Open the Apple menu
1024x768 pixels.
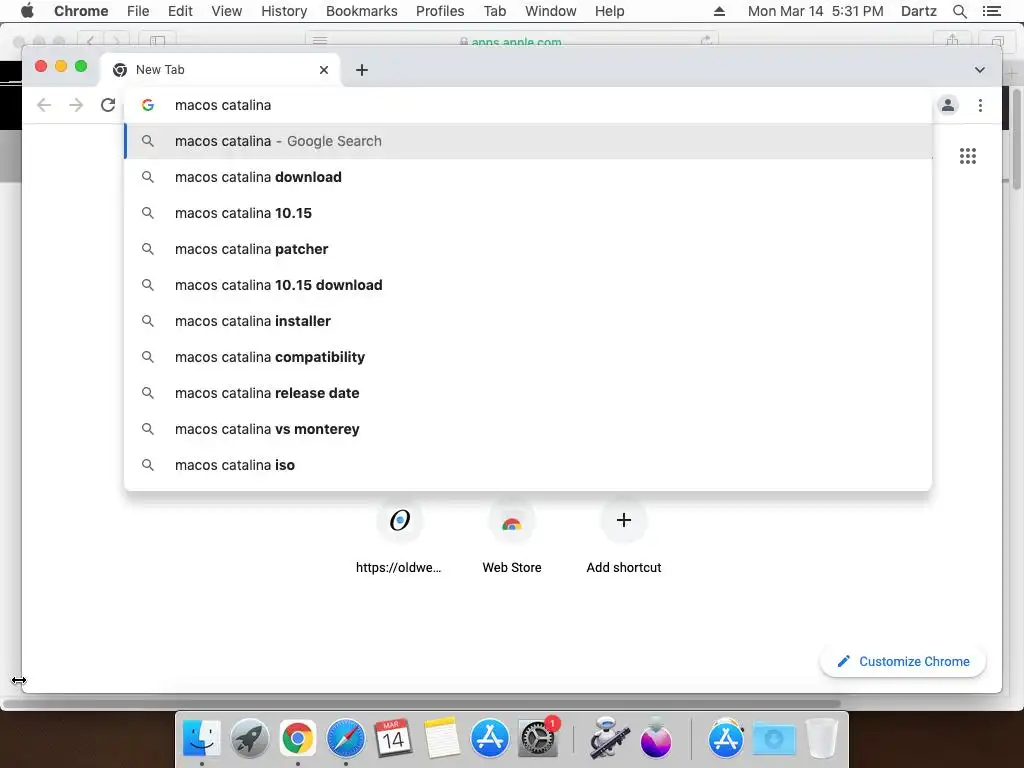(x=27, y=11)
